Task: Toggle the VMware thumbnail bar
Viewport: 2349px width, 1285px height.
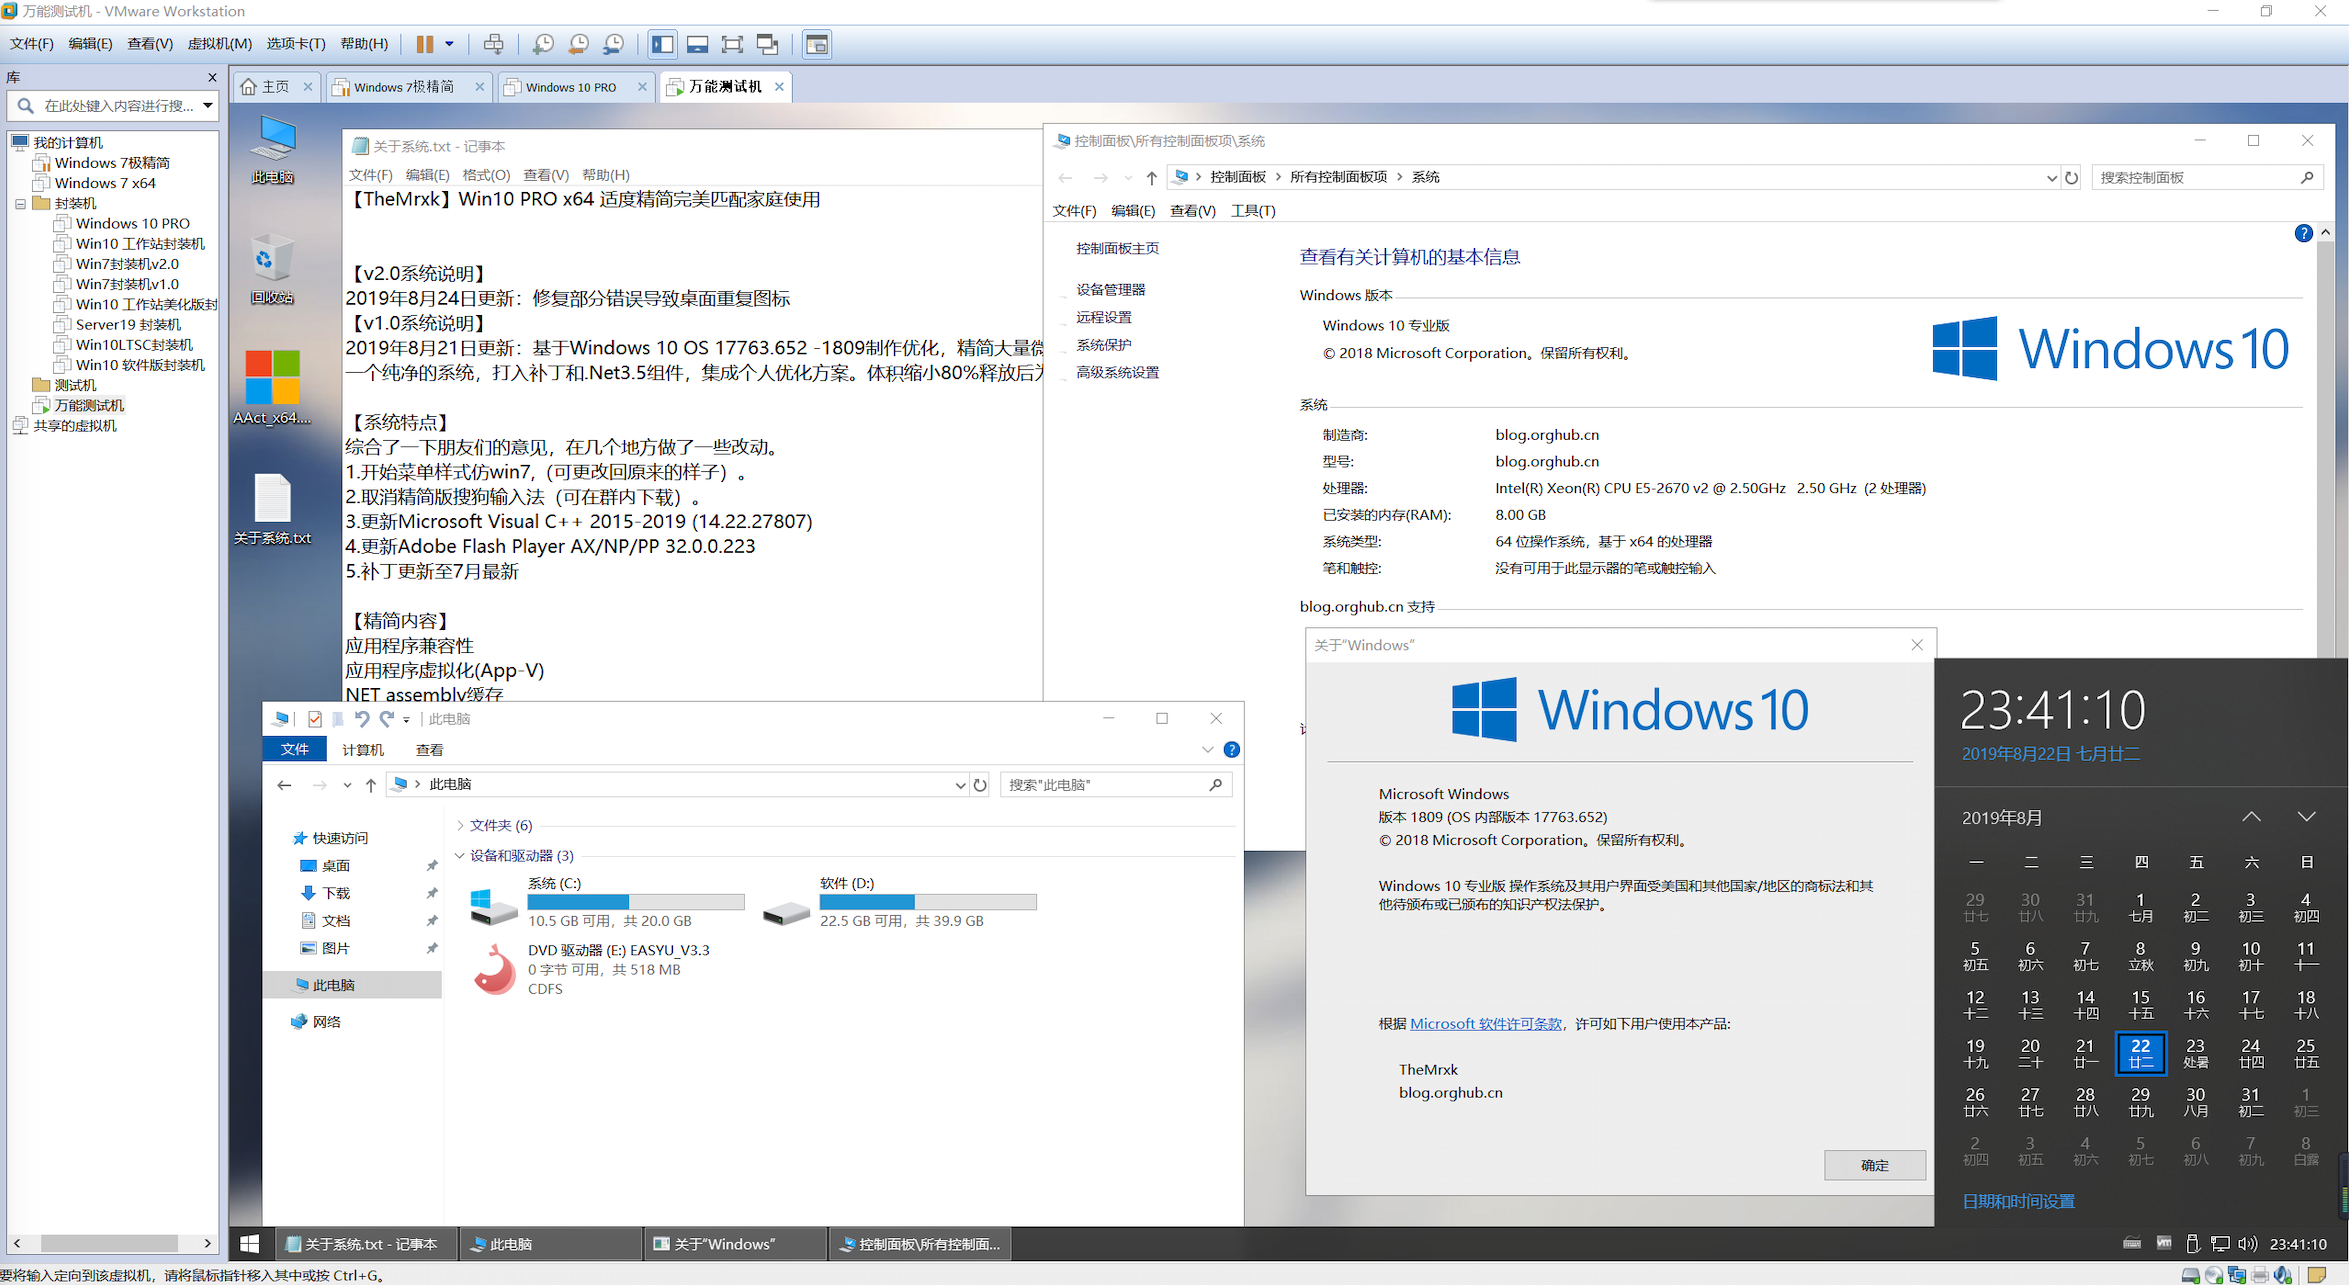Action: pyautogui.click(x=697, y=44)
